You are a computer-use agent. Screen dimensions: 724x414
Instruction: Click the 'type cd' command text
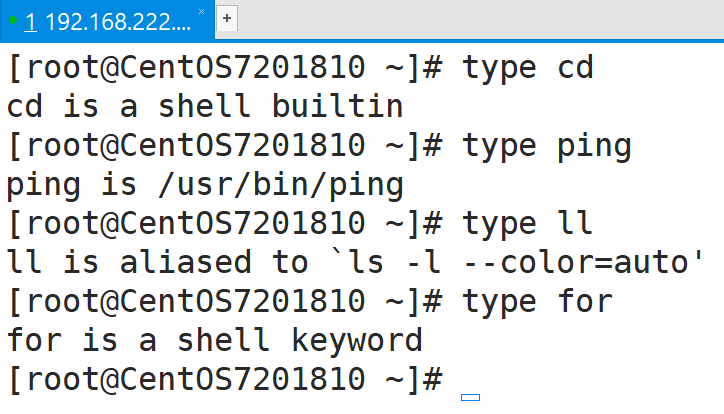click(527, 68)
